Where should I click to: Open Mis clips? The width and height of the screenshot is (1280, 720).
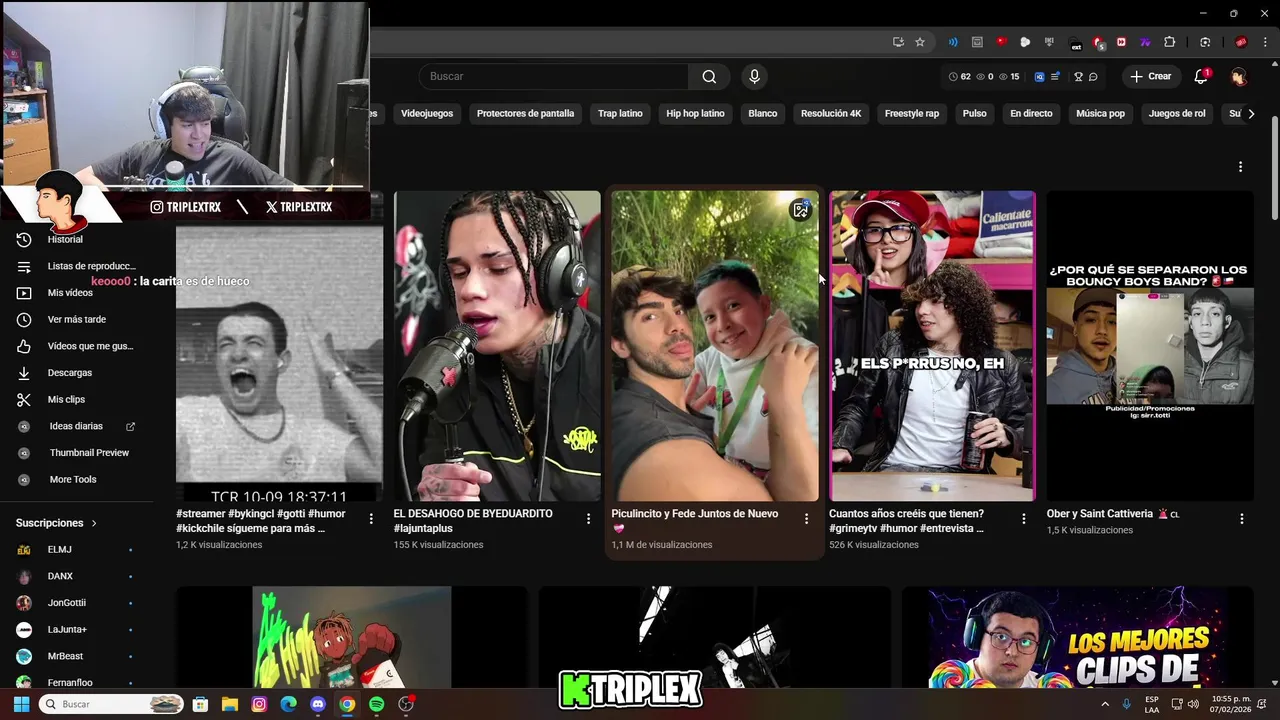pos(77,400)
